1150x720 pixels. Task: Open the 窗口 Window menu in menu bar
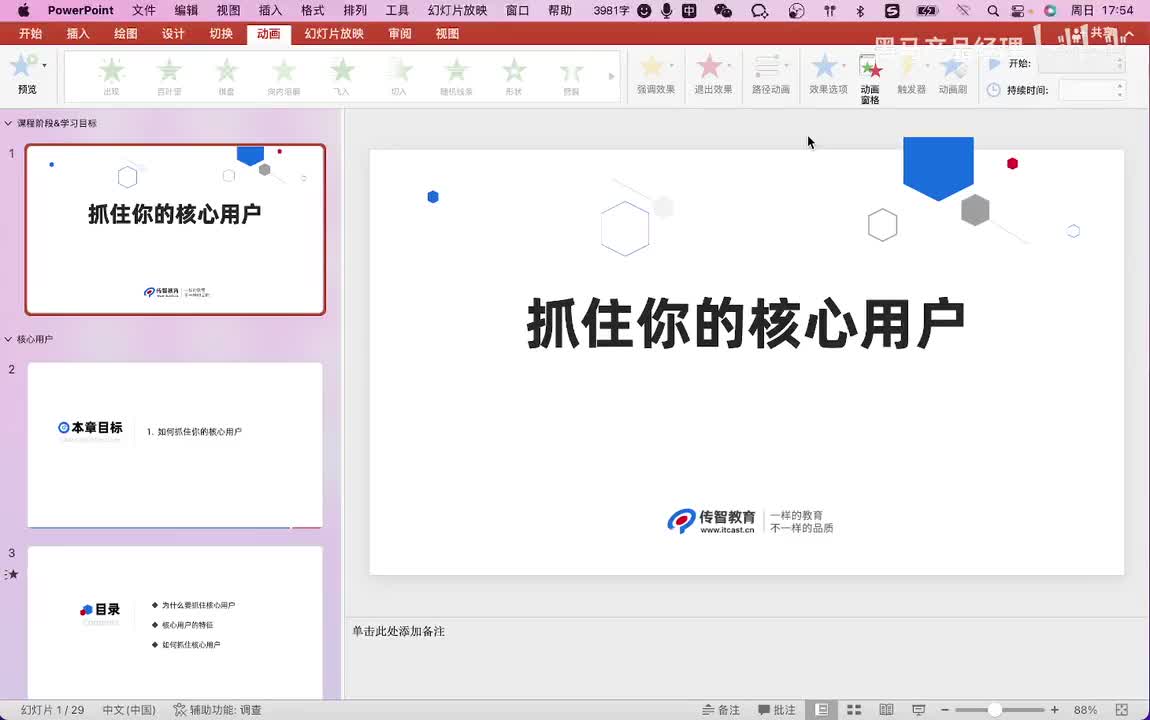click(518, 10)
